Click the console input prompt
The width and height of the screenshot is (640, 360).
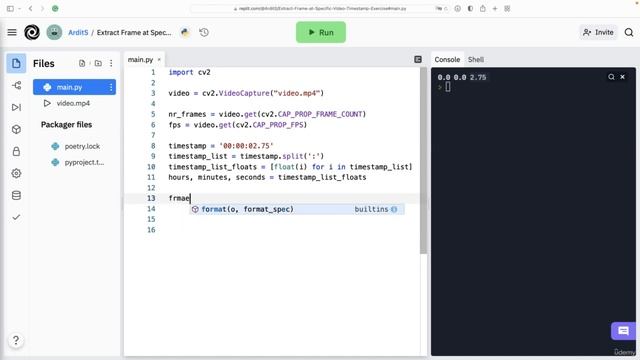click(x=448, y=87)
